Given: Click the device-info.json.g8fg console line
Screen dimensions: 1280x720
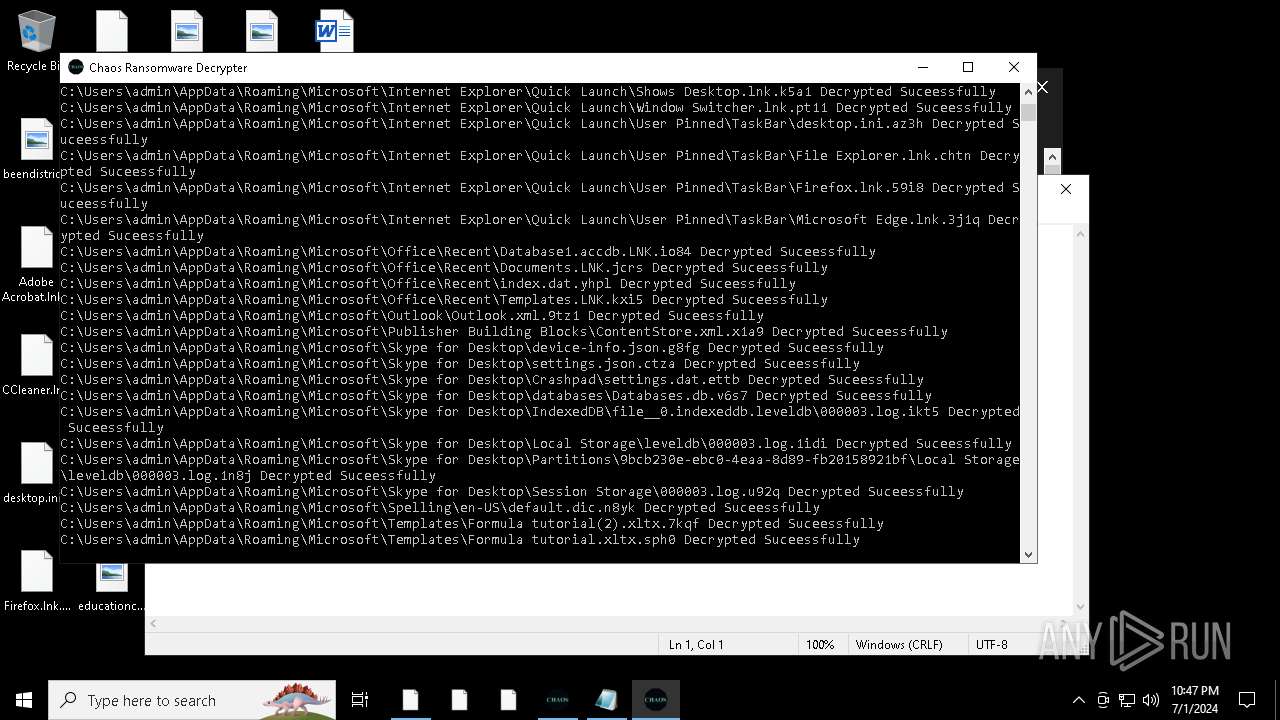Looking at the screenshot, I should pos(472,347).
